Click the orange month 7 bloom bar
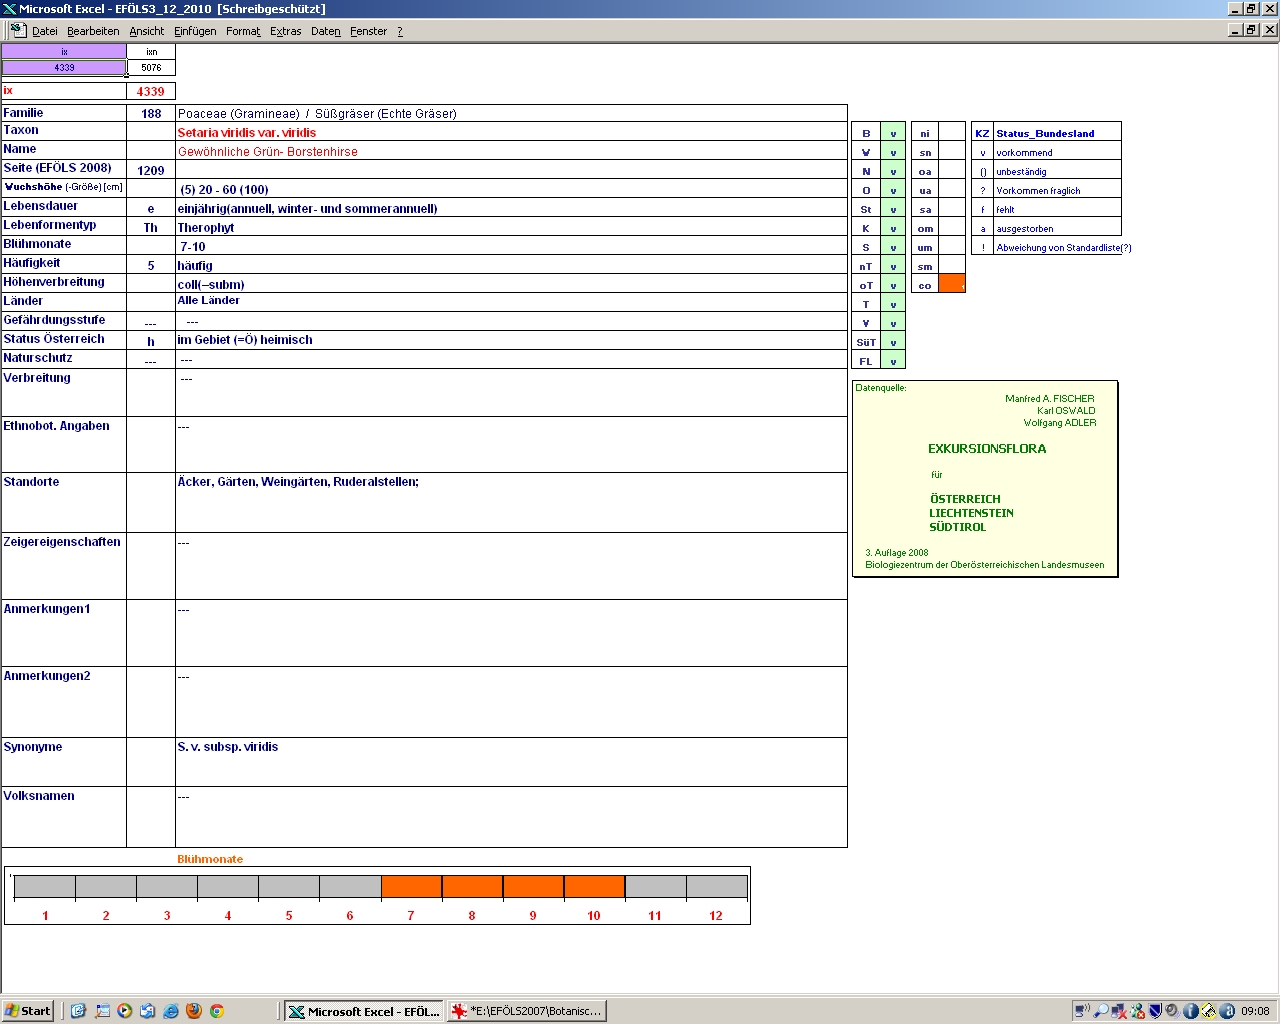 pos(411,886)
